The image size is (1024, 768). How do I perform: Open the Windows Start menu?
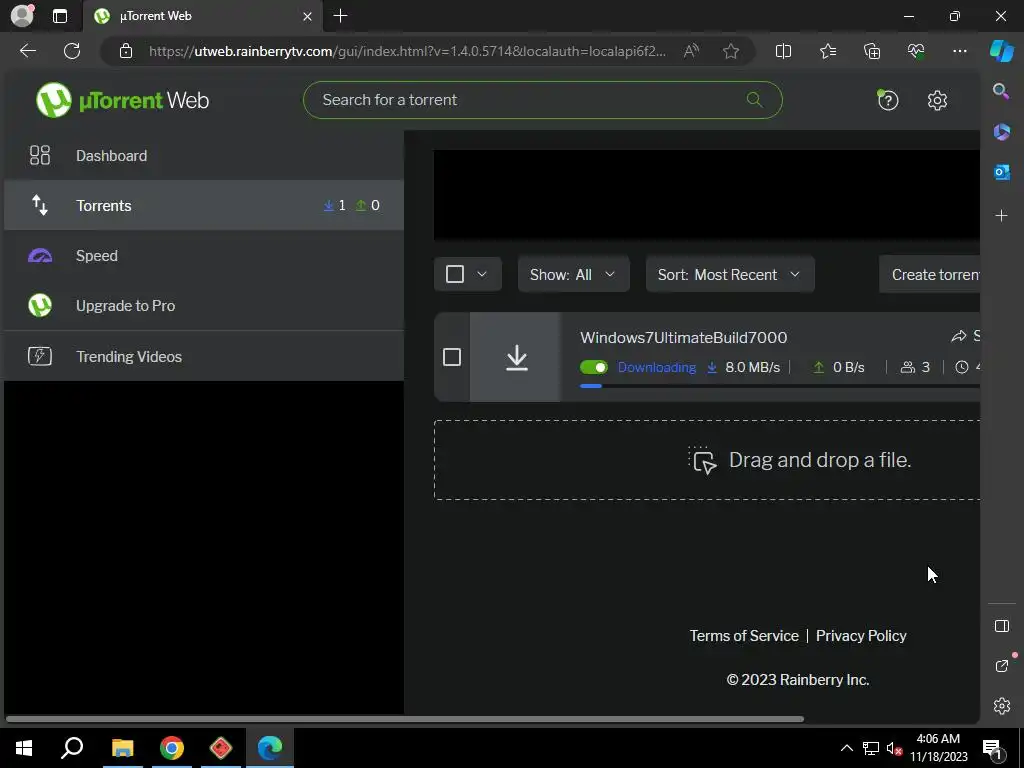click(24, 748)
